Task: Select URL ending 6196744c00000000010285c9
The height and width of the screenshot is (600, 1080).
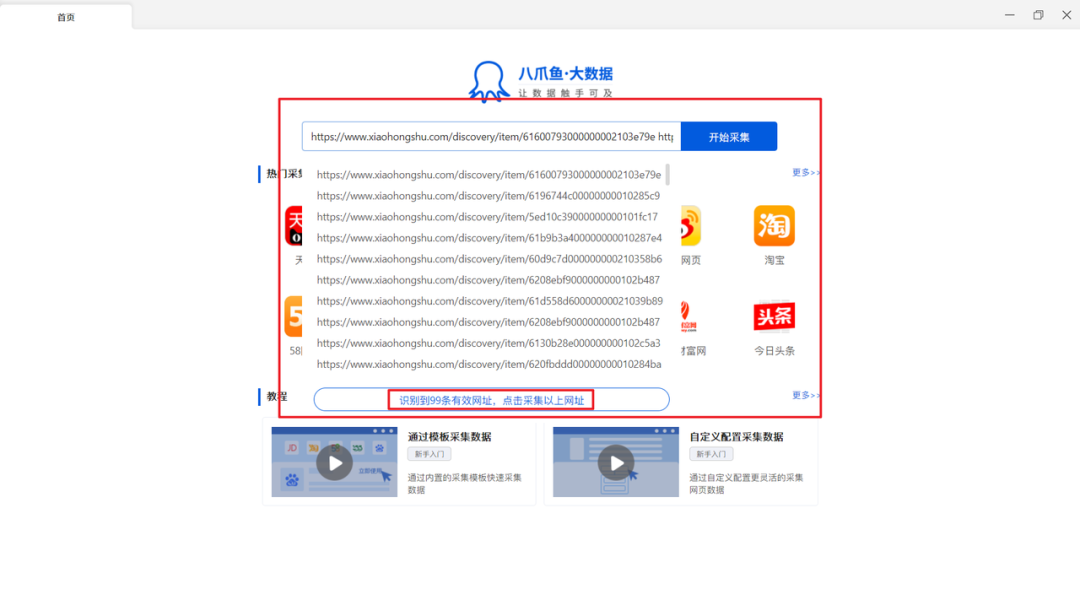Action: [488, 196]
